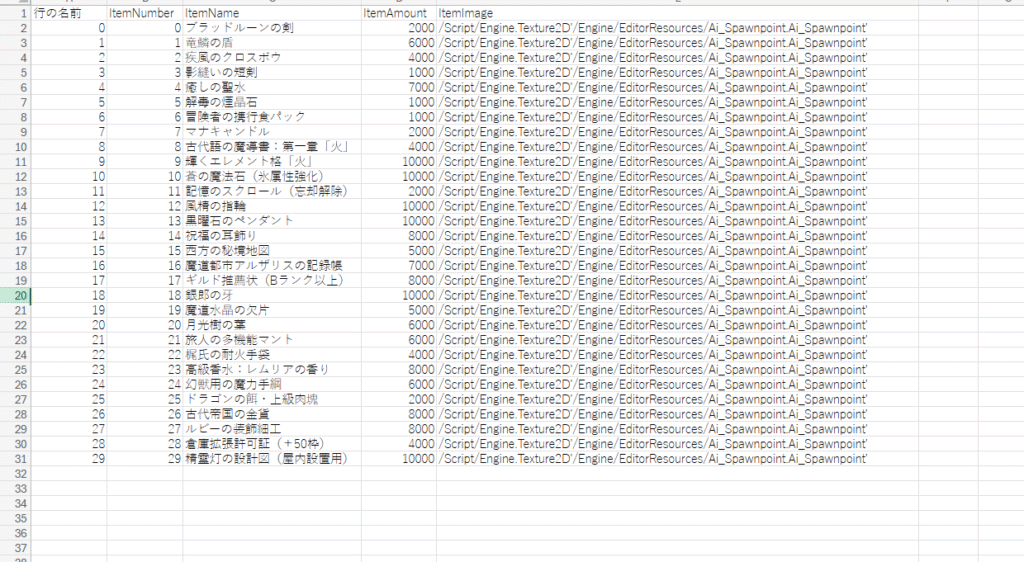
Task: Click the '影縫いの短剣' item name cell
Action: click(x=272, y=72)
